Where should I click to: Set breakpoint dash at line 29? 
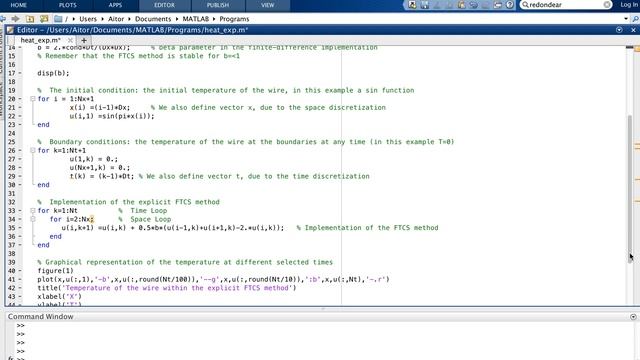point(20,176)
